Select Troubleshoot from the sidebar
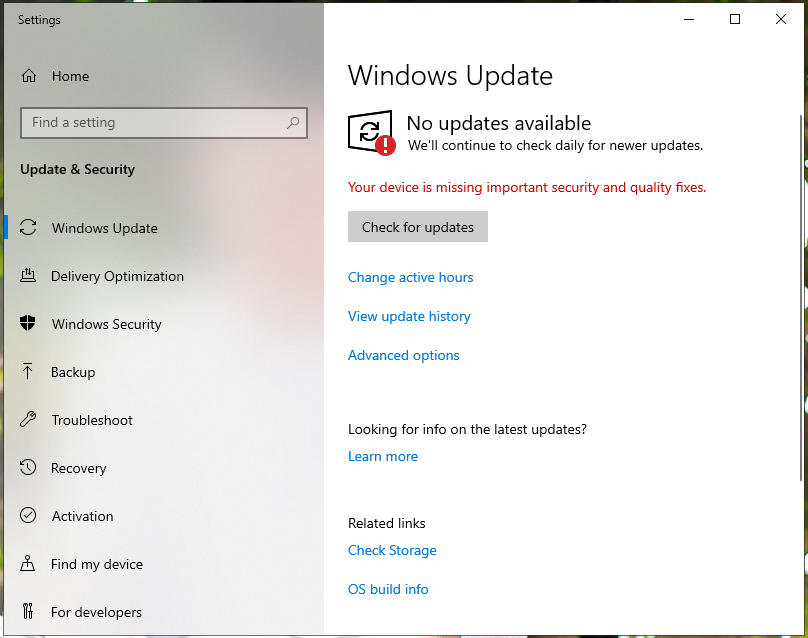 (164, 419)
